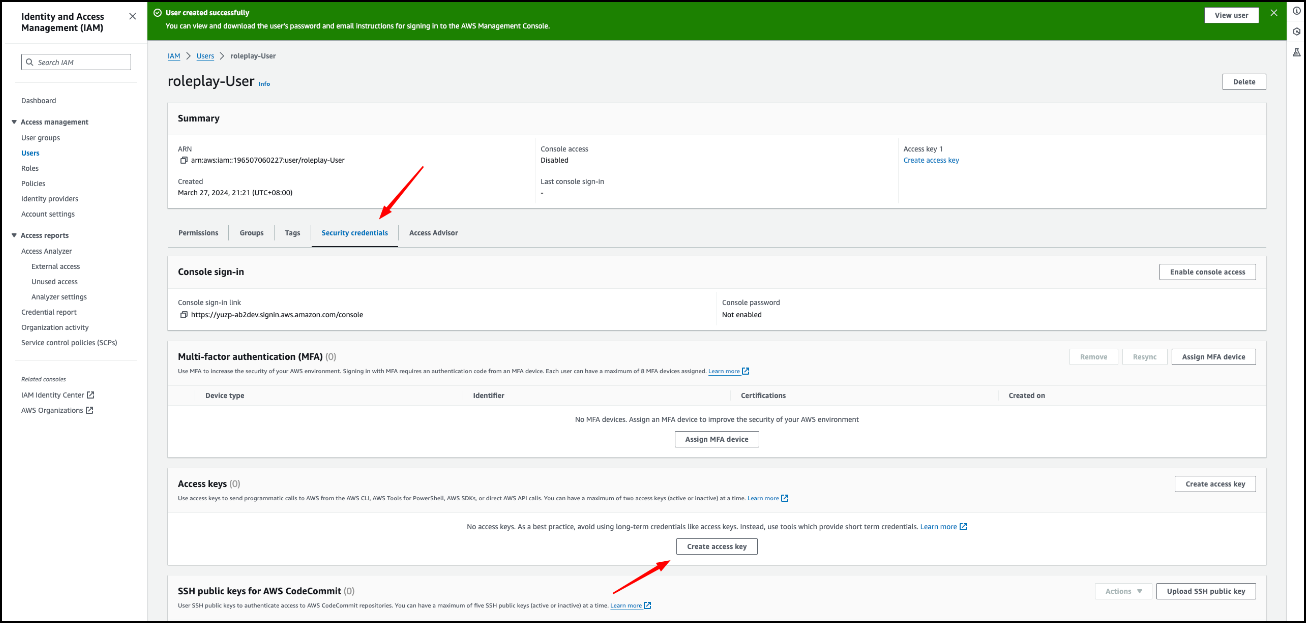The width and height of the screenshot is (1306, 623).
Task: Open the MFA section Learn more link
Action: tap(729, 371)
